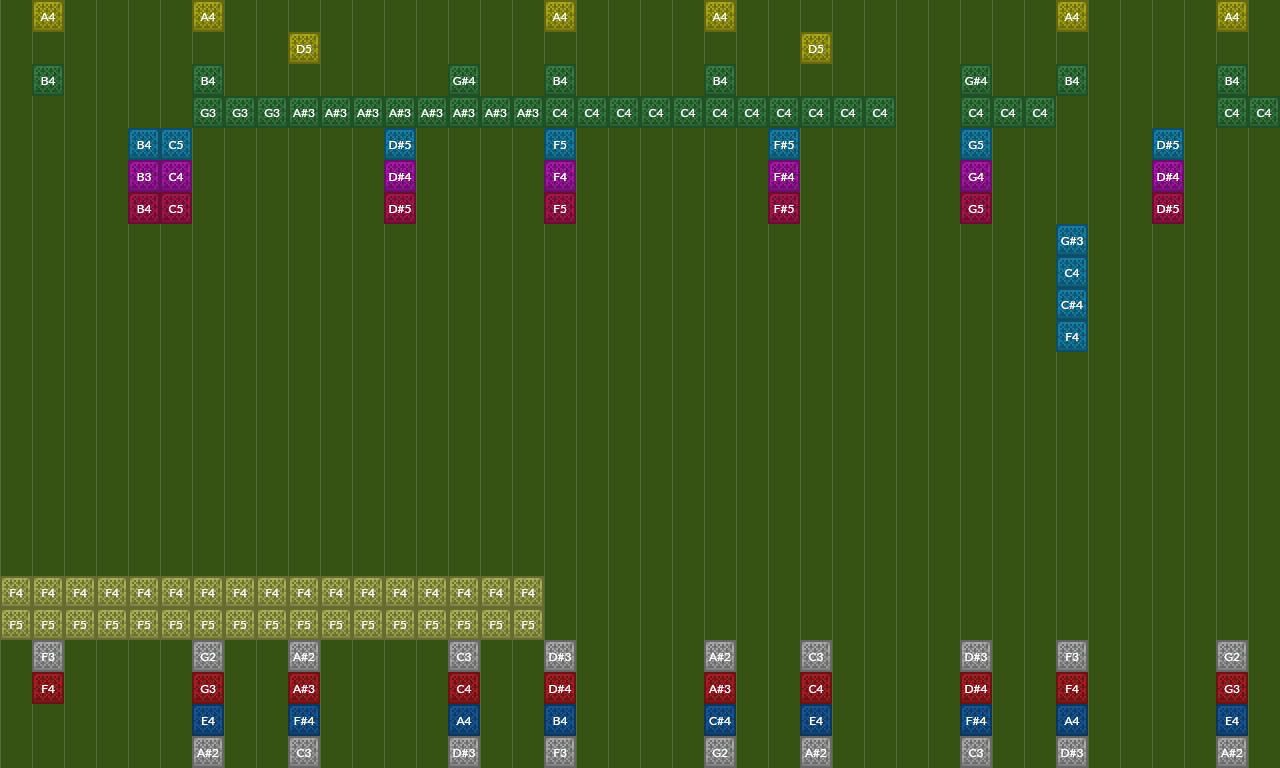This screenshot has height=768, width=1280.
Task: Click red C4 block above dark blue E4
Action: (816, 688)
